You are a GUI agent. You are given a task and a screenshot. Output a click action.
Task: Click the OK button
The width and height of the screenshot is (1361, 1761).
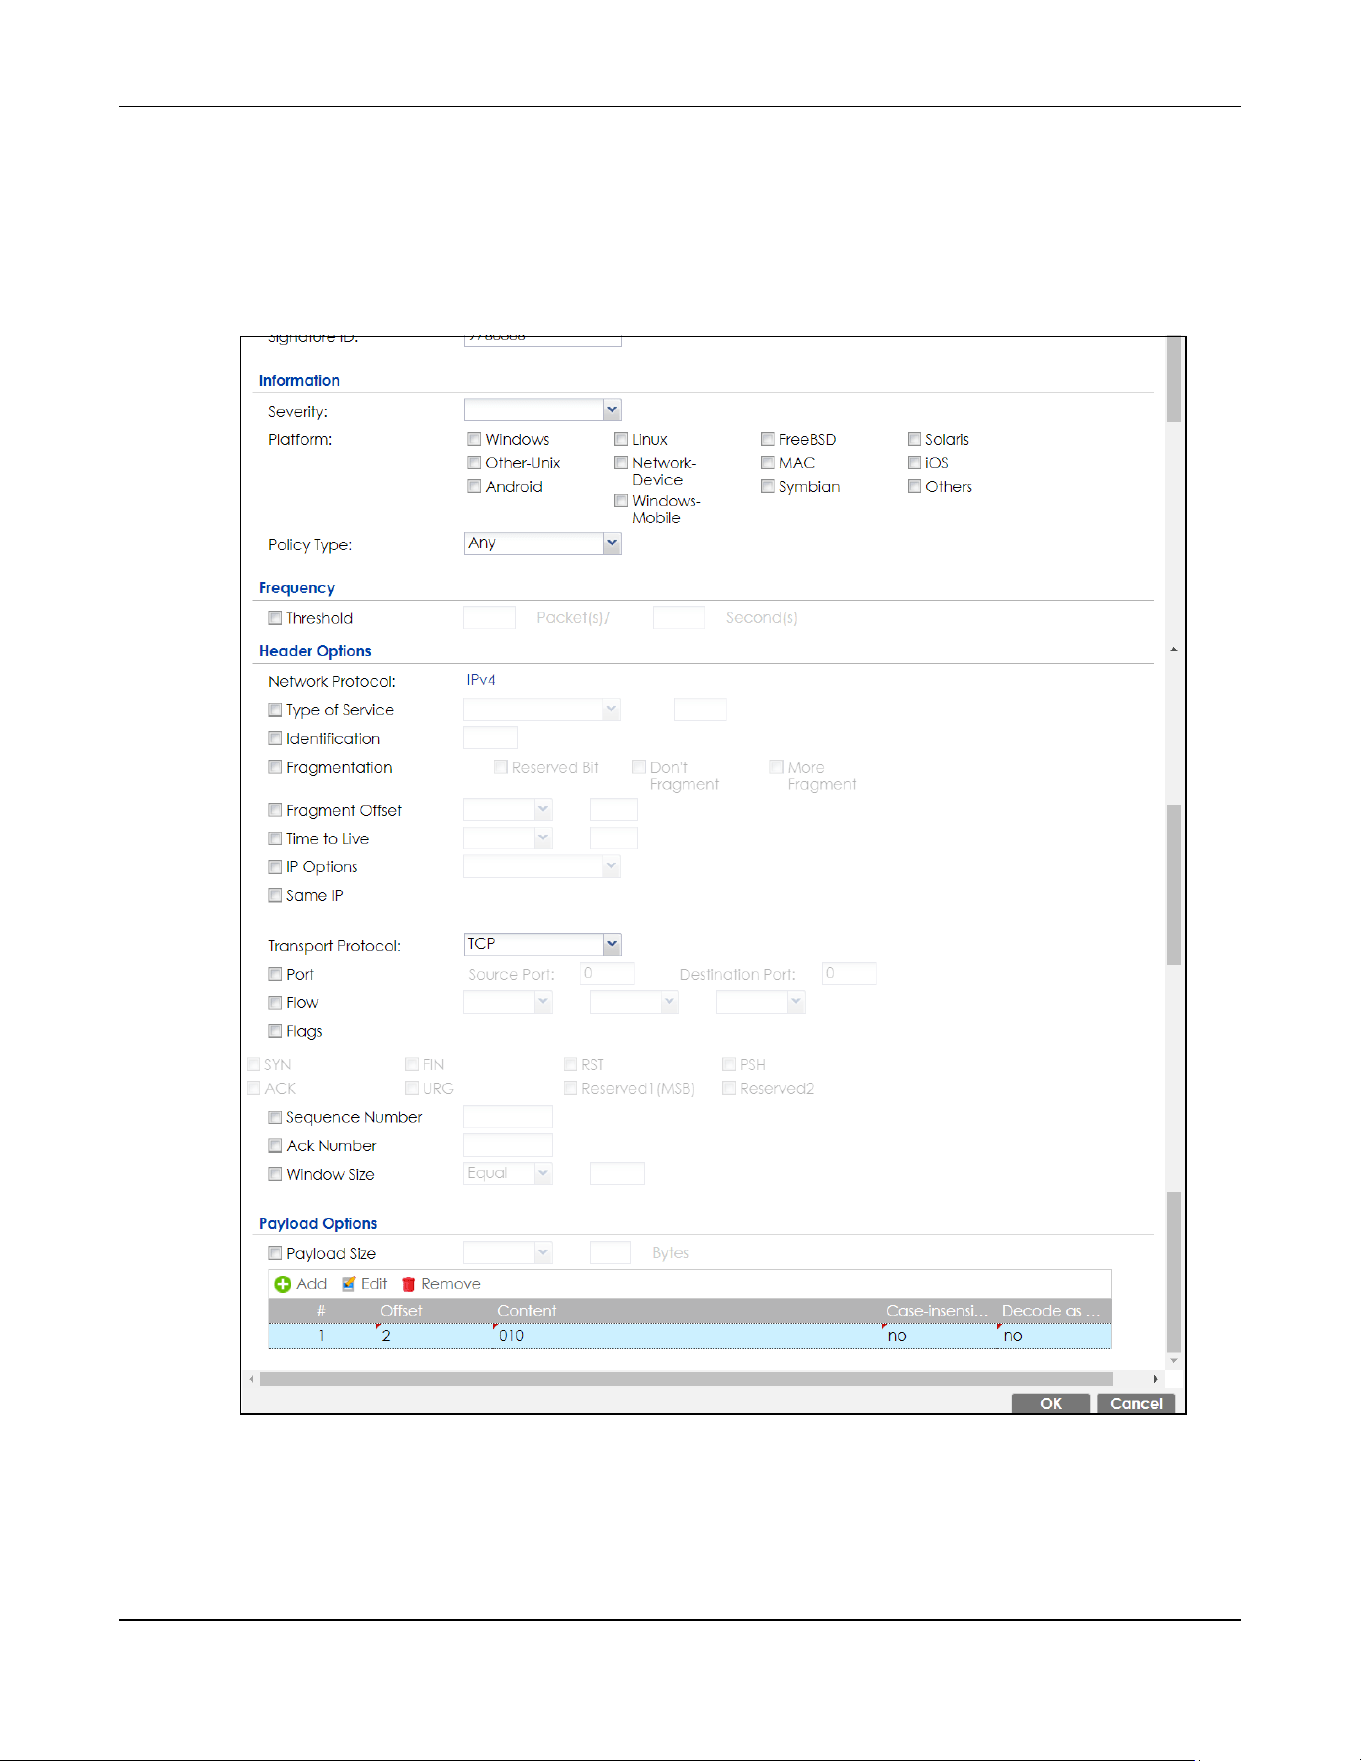(x=1051, y=1403)
